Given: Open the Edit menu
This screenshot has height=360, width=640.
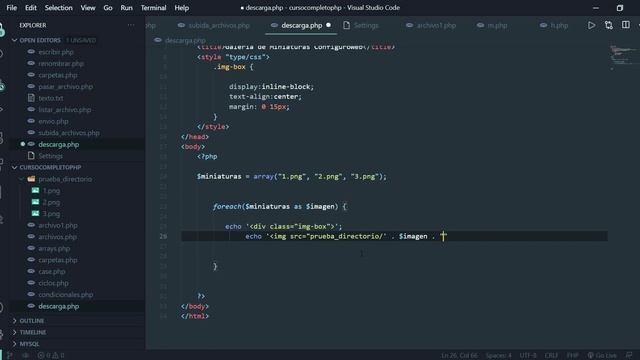Looking at the screenshot, I should [31, 8].
